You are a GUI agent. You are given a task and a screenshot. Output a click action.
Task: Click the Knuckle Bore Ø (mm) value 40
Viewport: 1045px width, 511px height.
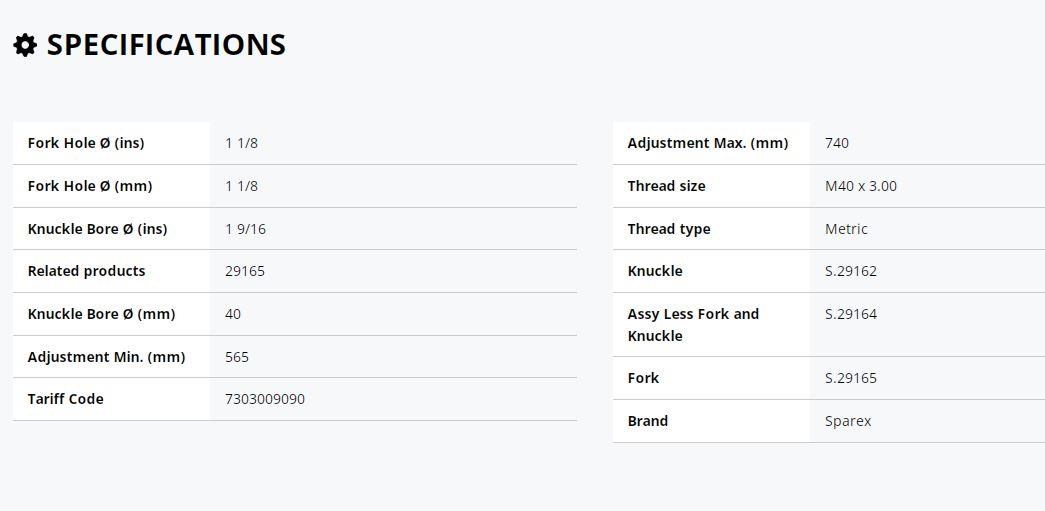(x=233, y=314)
